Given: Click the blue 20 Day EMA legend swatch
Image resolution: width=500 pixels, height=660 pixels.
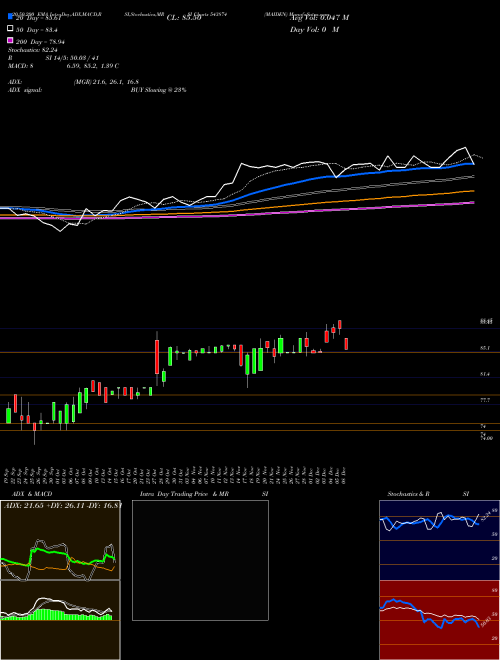Looking at the screenshot, I should (x=10, y=17).
